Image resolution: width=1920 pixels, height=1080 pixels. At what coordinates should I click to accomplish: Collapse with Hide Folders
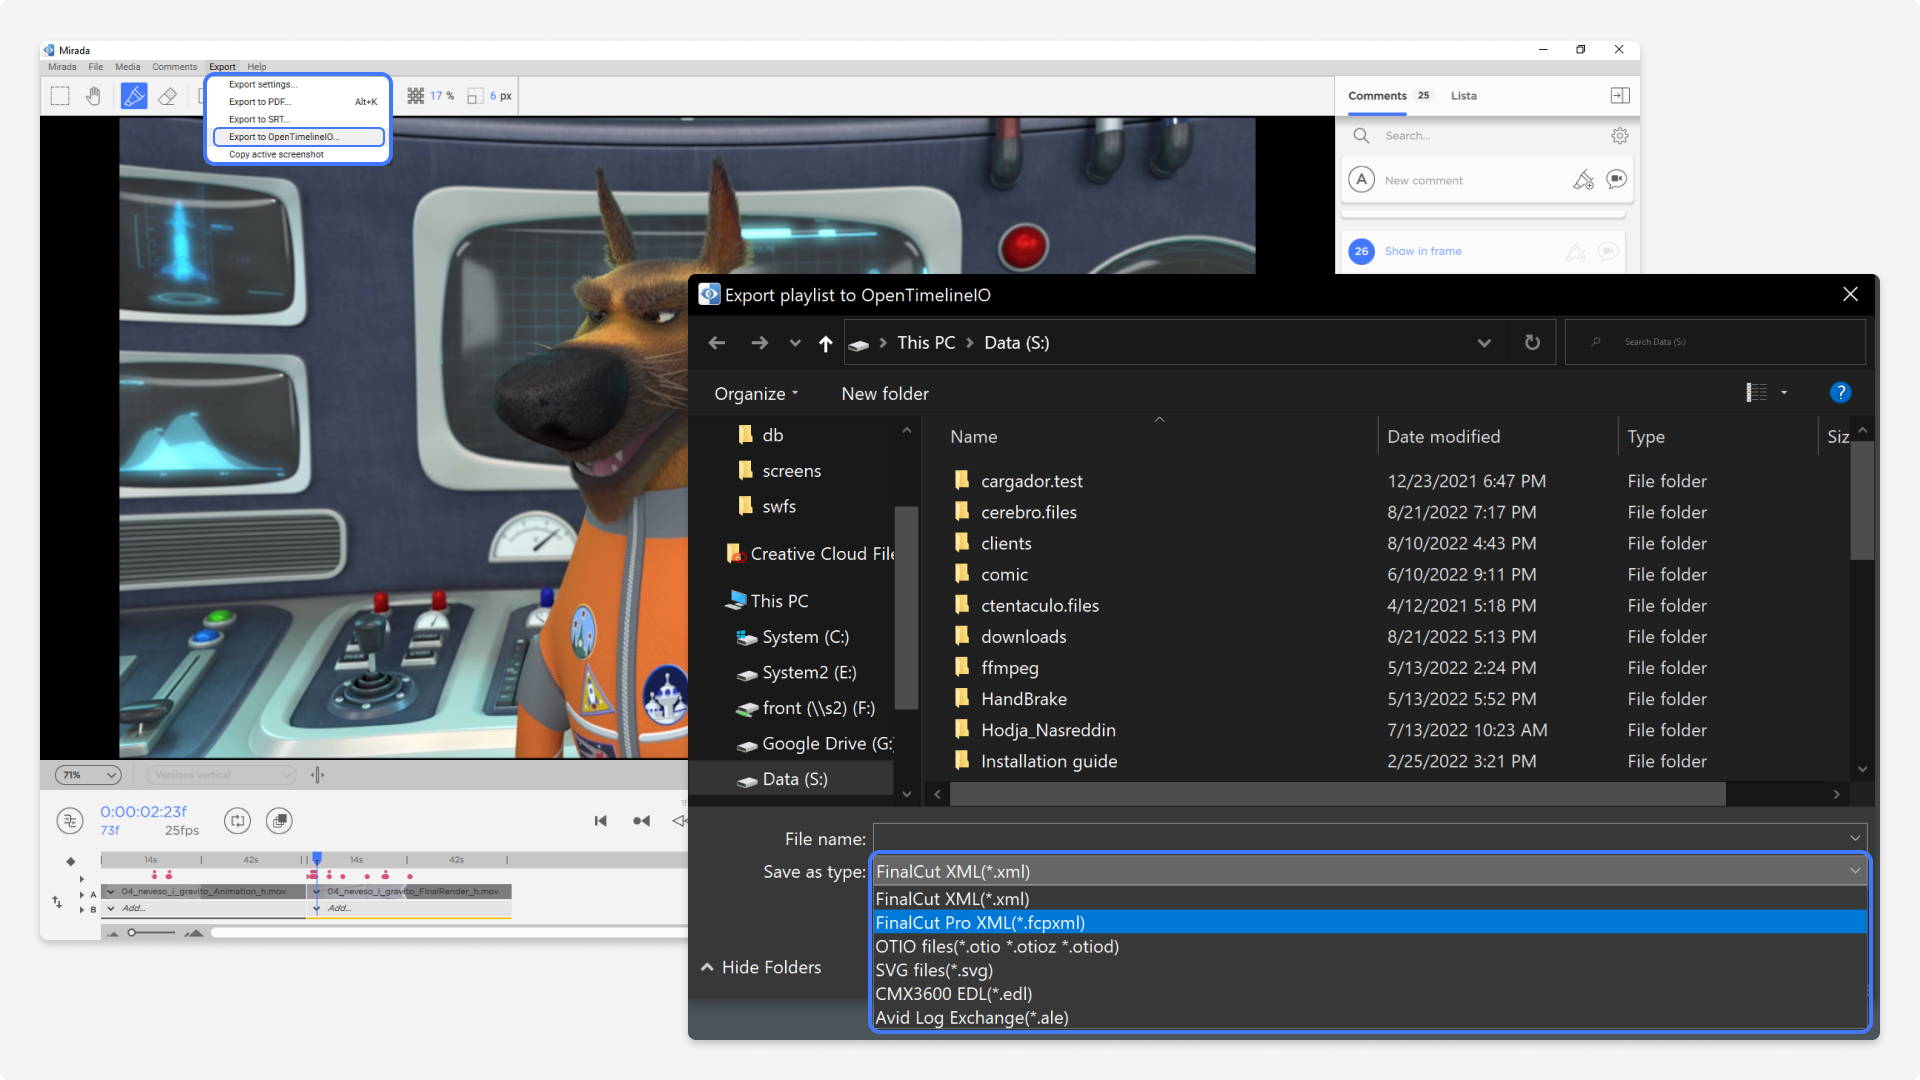coord(762,968)
